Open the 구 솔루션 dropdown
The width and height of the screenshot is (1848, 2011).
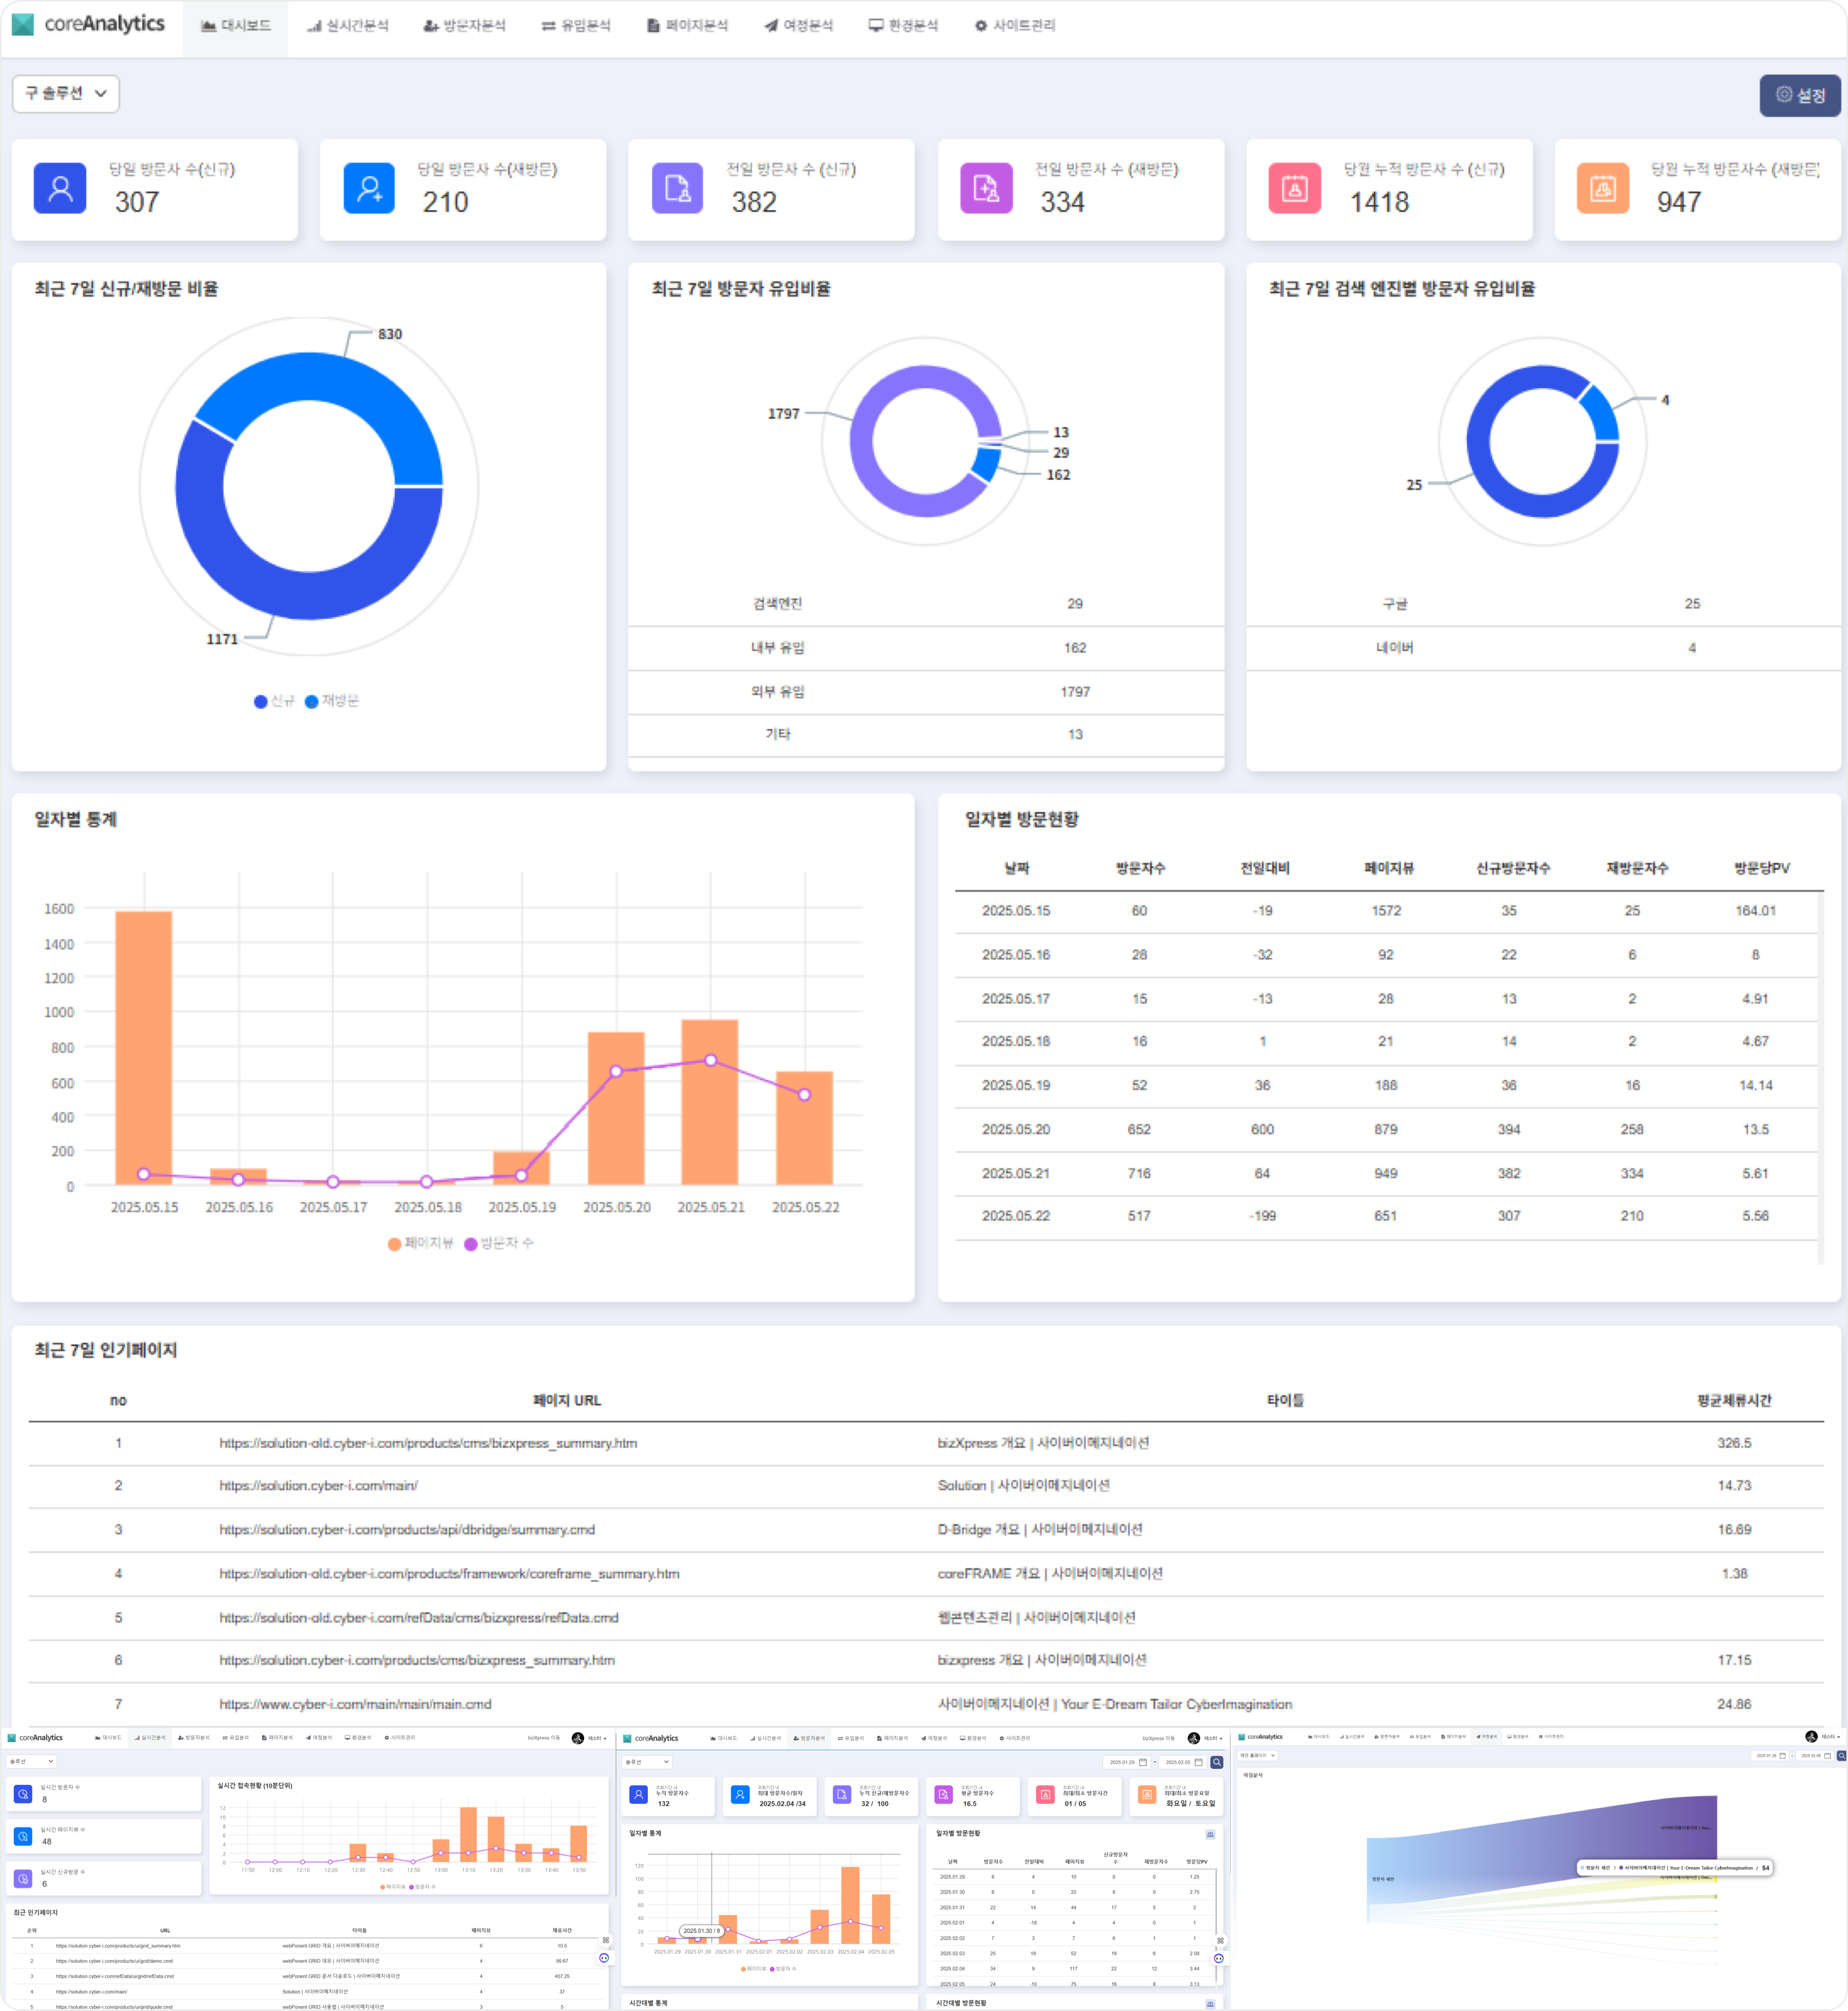64,94
